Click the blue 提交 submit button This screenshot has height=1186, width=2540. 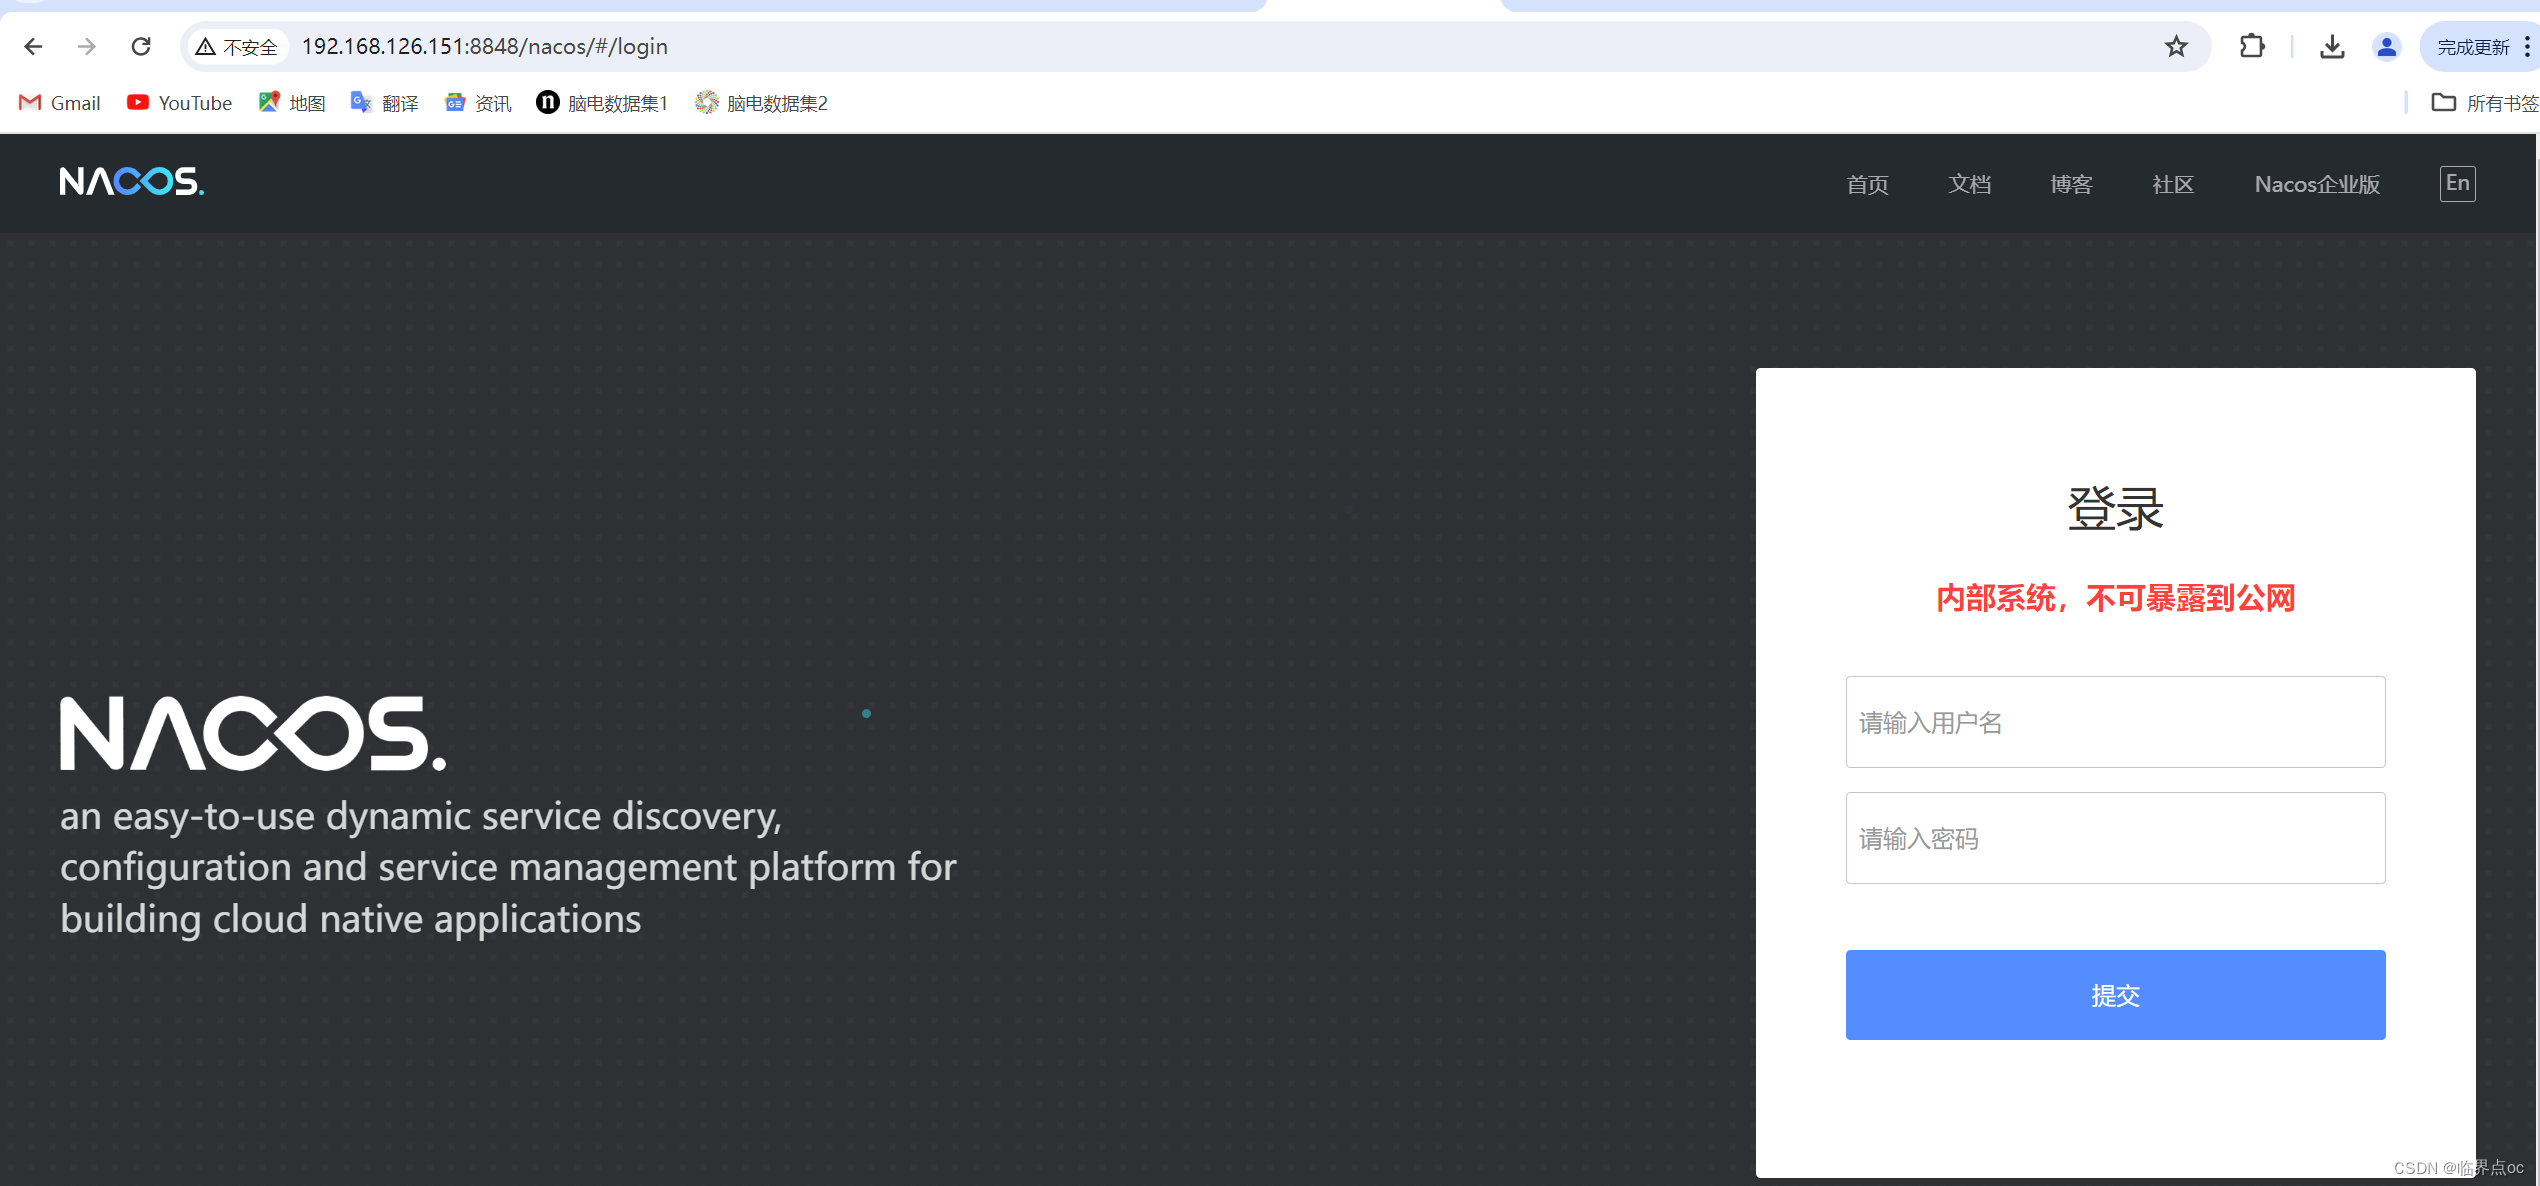[2115, 995]
